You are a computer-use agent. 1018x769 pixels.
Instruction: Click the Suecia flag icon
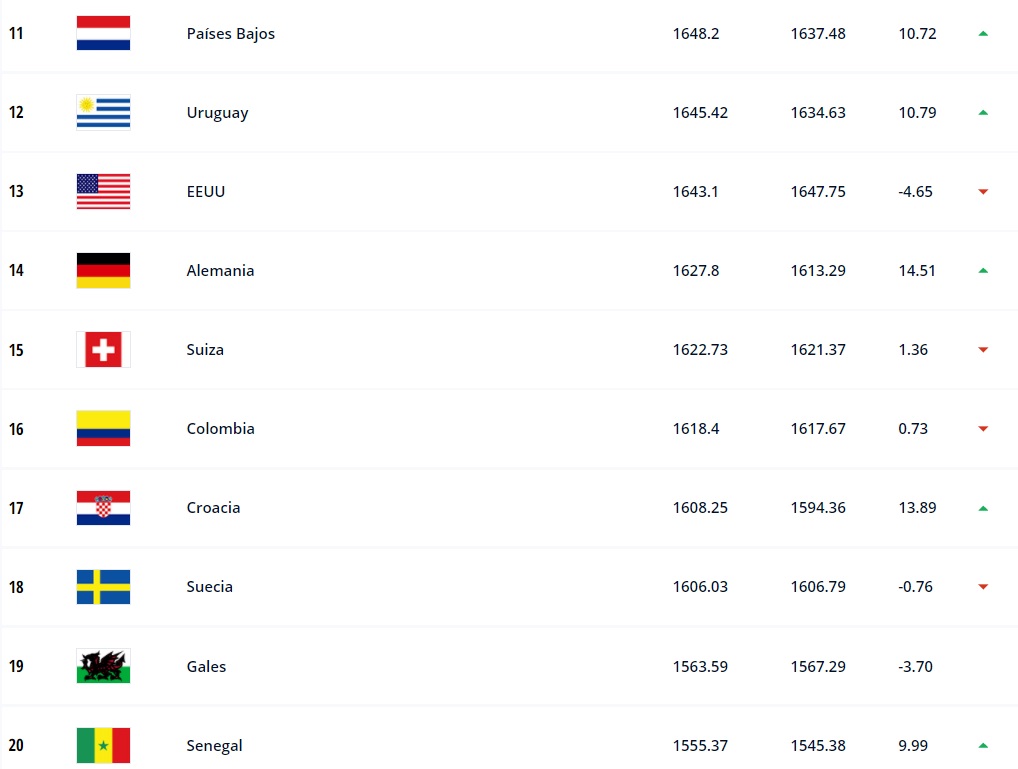(103, 586)
